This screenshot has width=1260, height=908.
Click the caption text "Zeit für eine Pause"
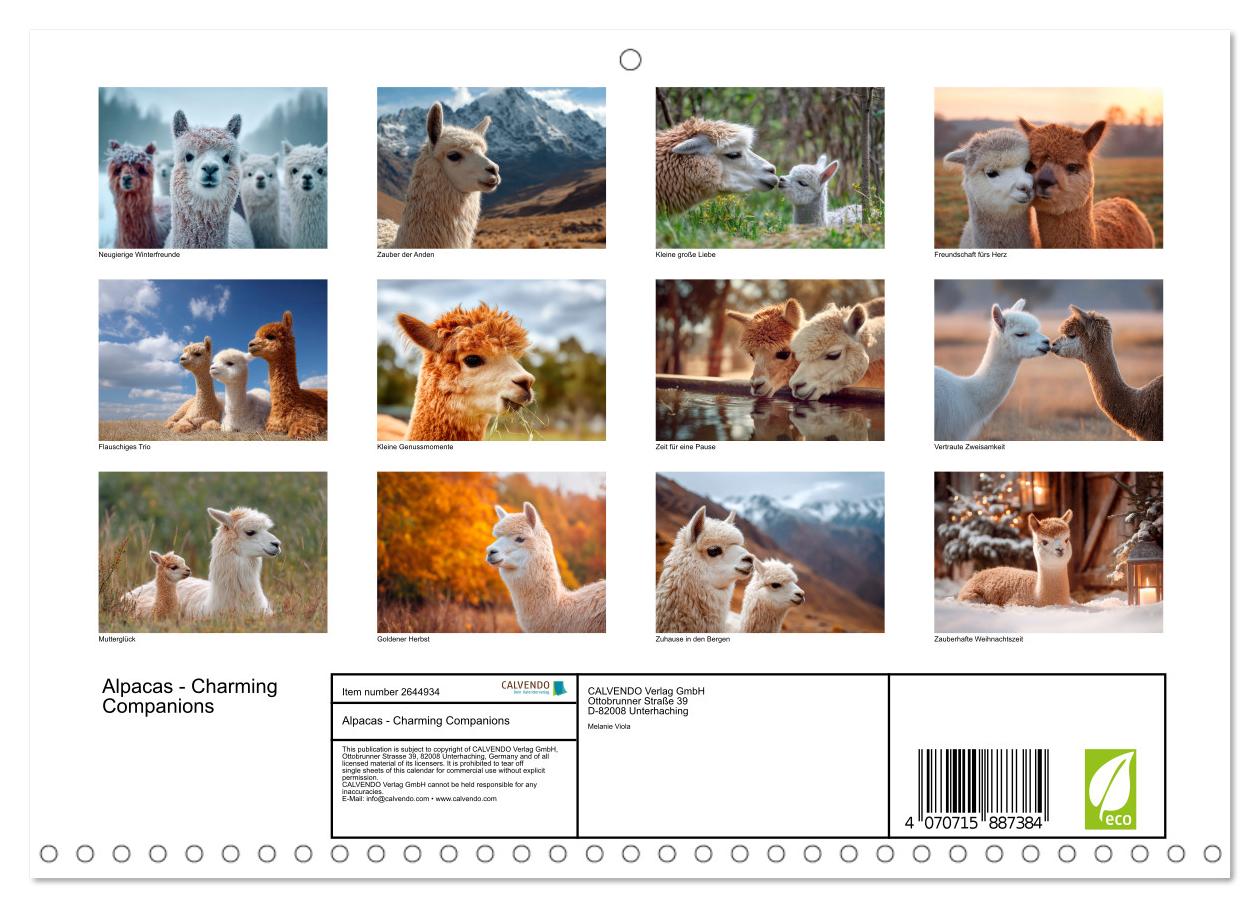(x=686, y=447)
